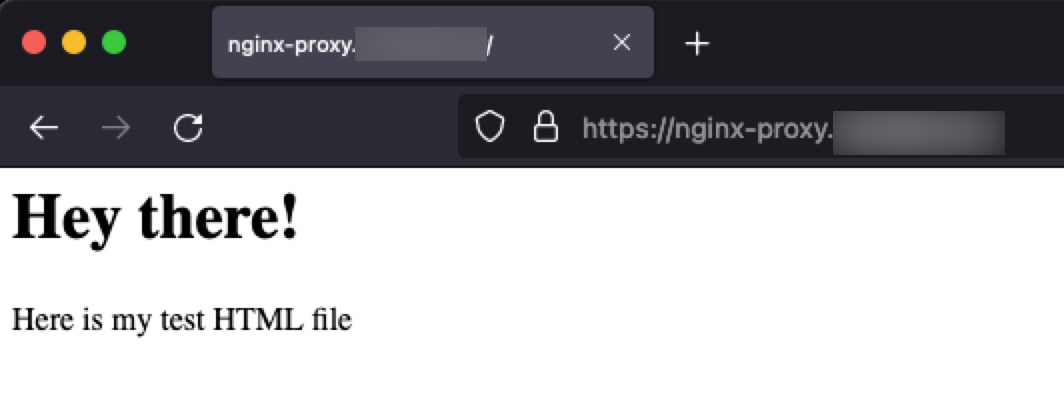Viewport: 1064px width, 406px height.
Task: Show site security info via padlock icon
Action: click(546, 127)
